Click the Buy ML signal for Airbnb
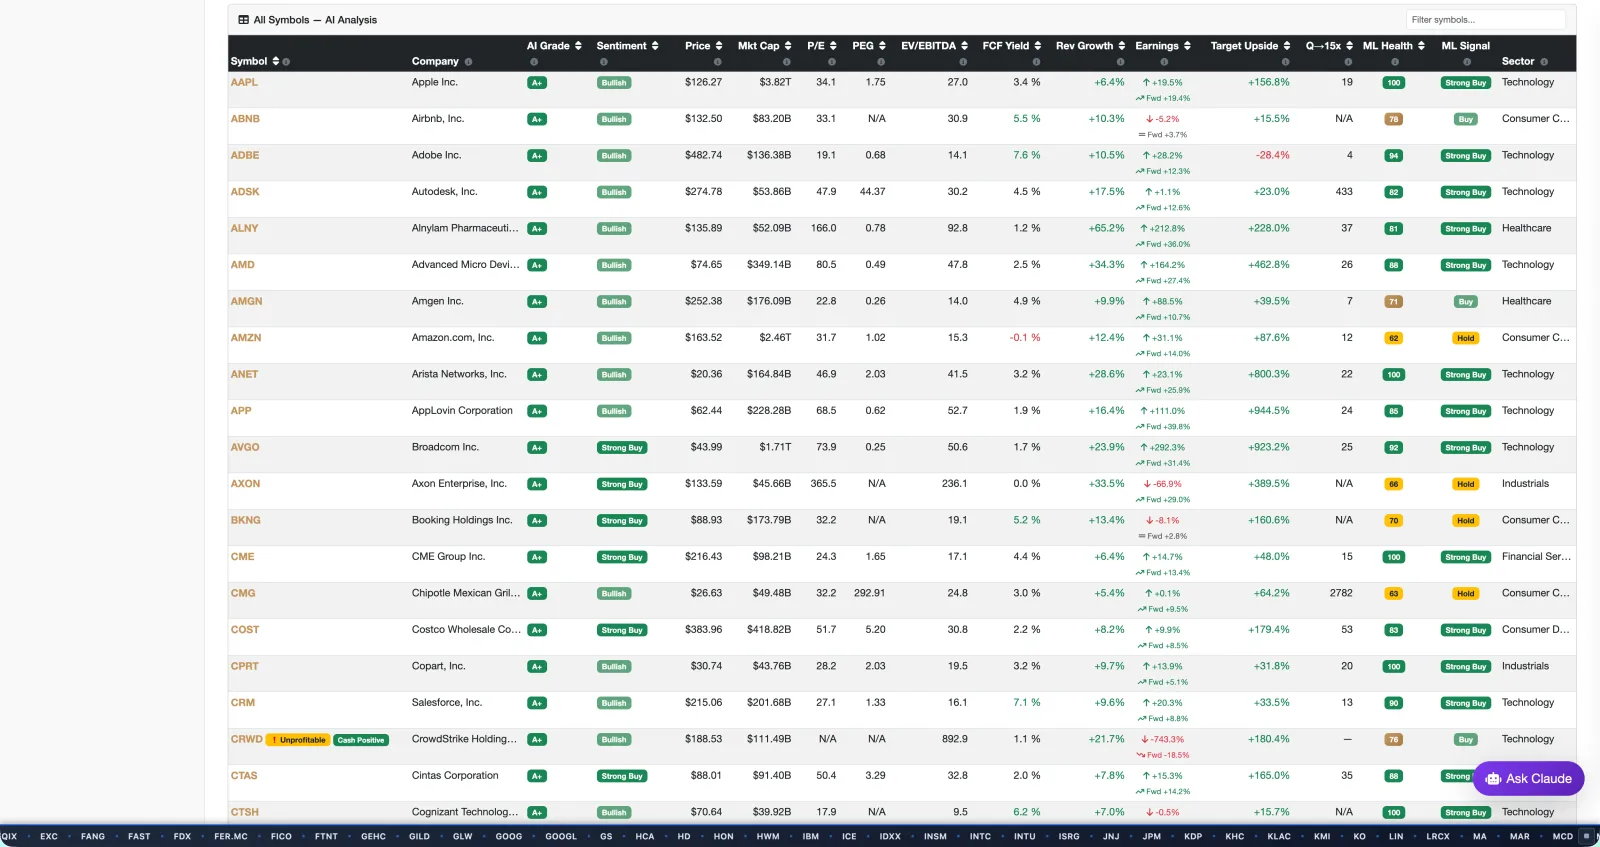Viewport: 1600px width, 847px height. [1466, 119]
